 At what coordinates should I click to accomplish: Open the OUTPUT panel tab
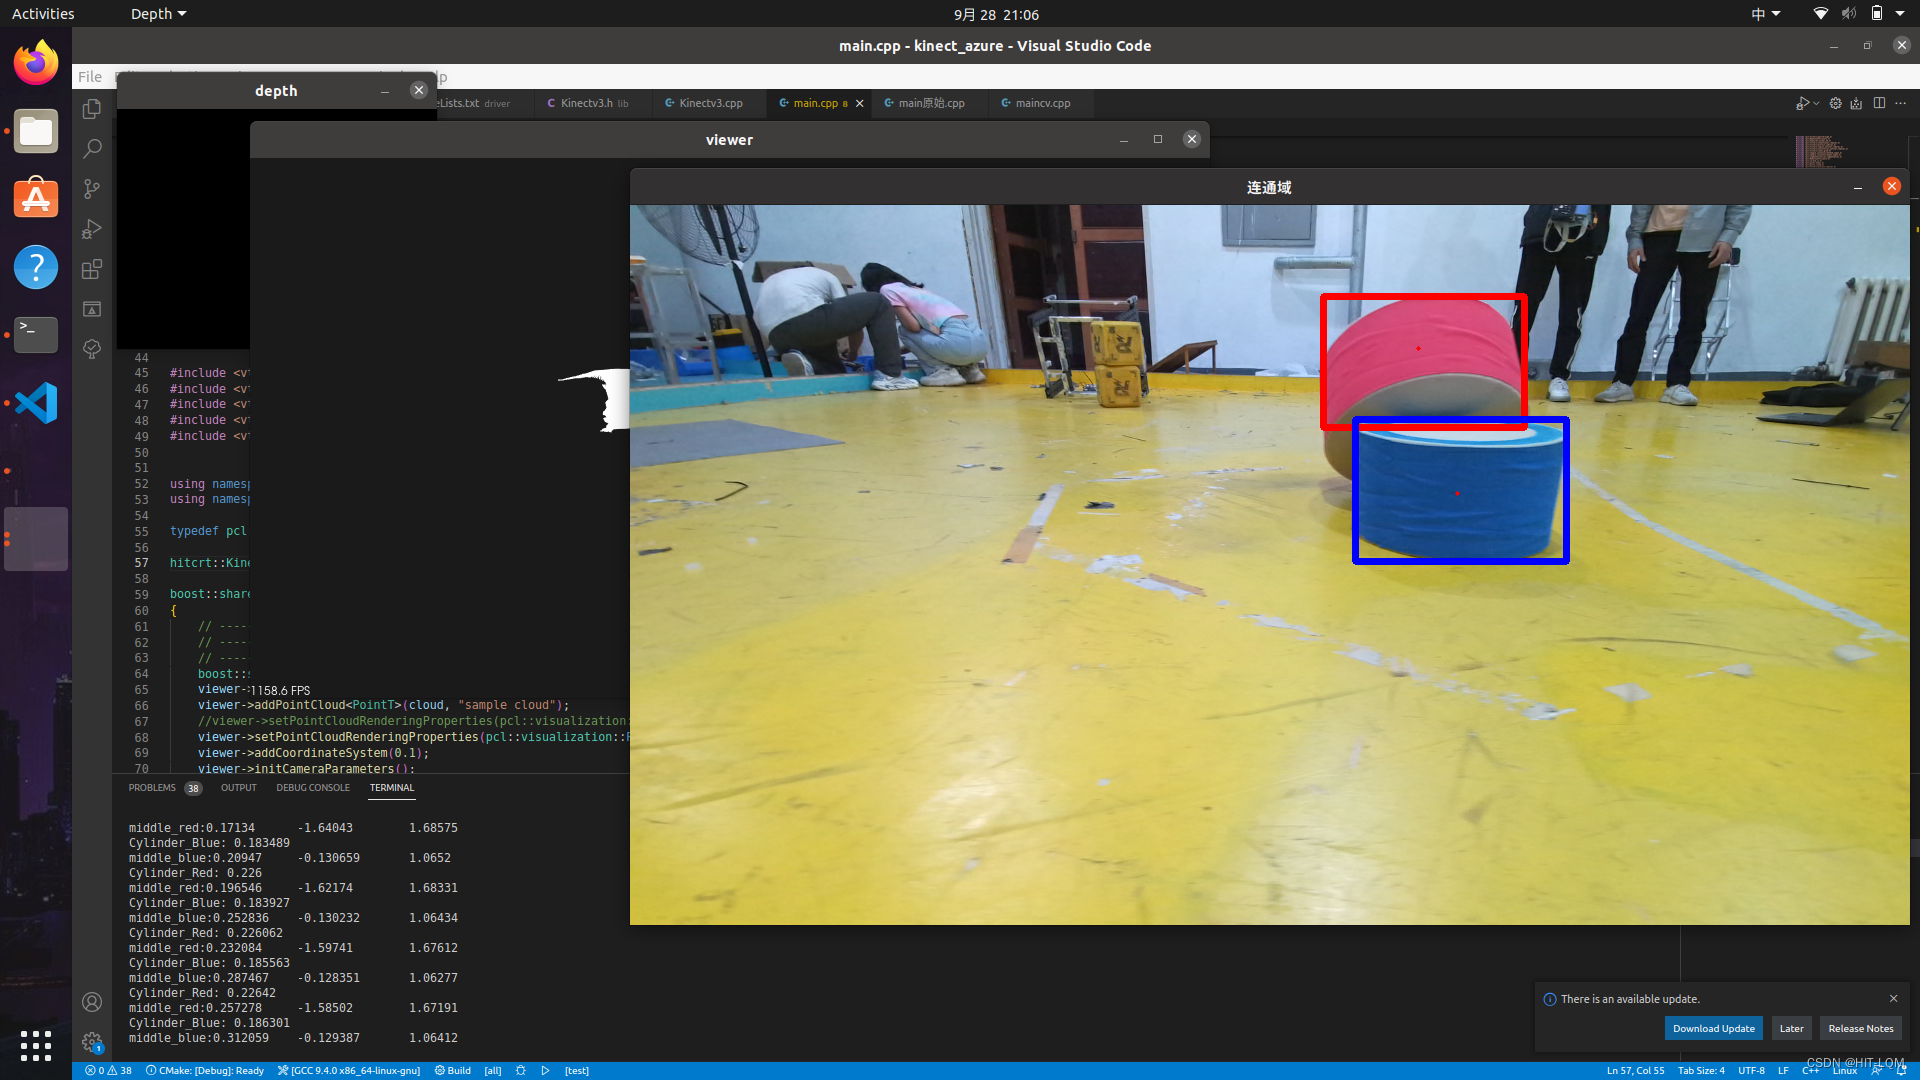tap(238, 788)
